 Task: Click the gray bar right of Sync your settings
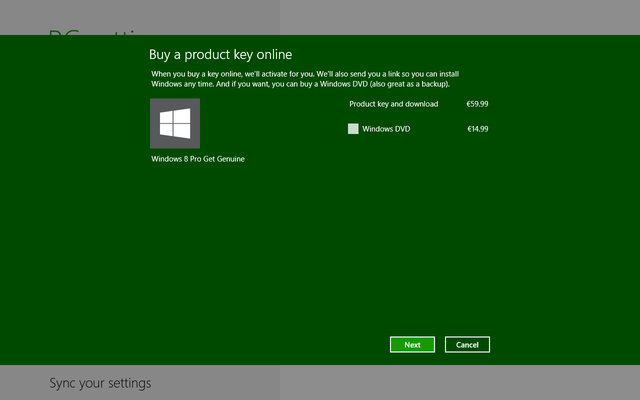(x=400, y=383)
